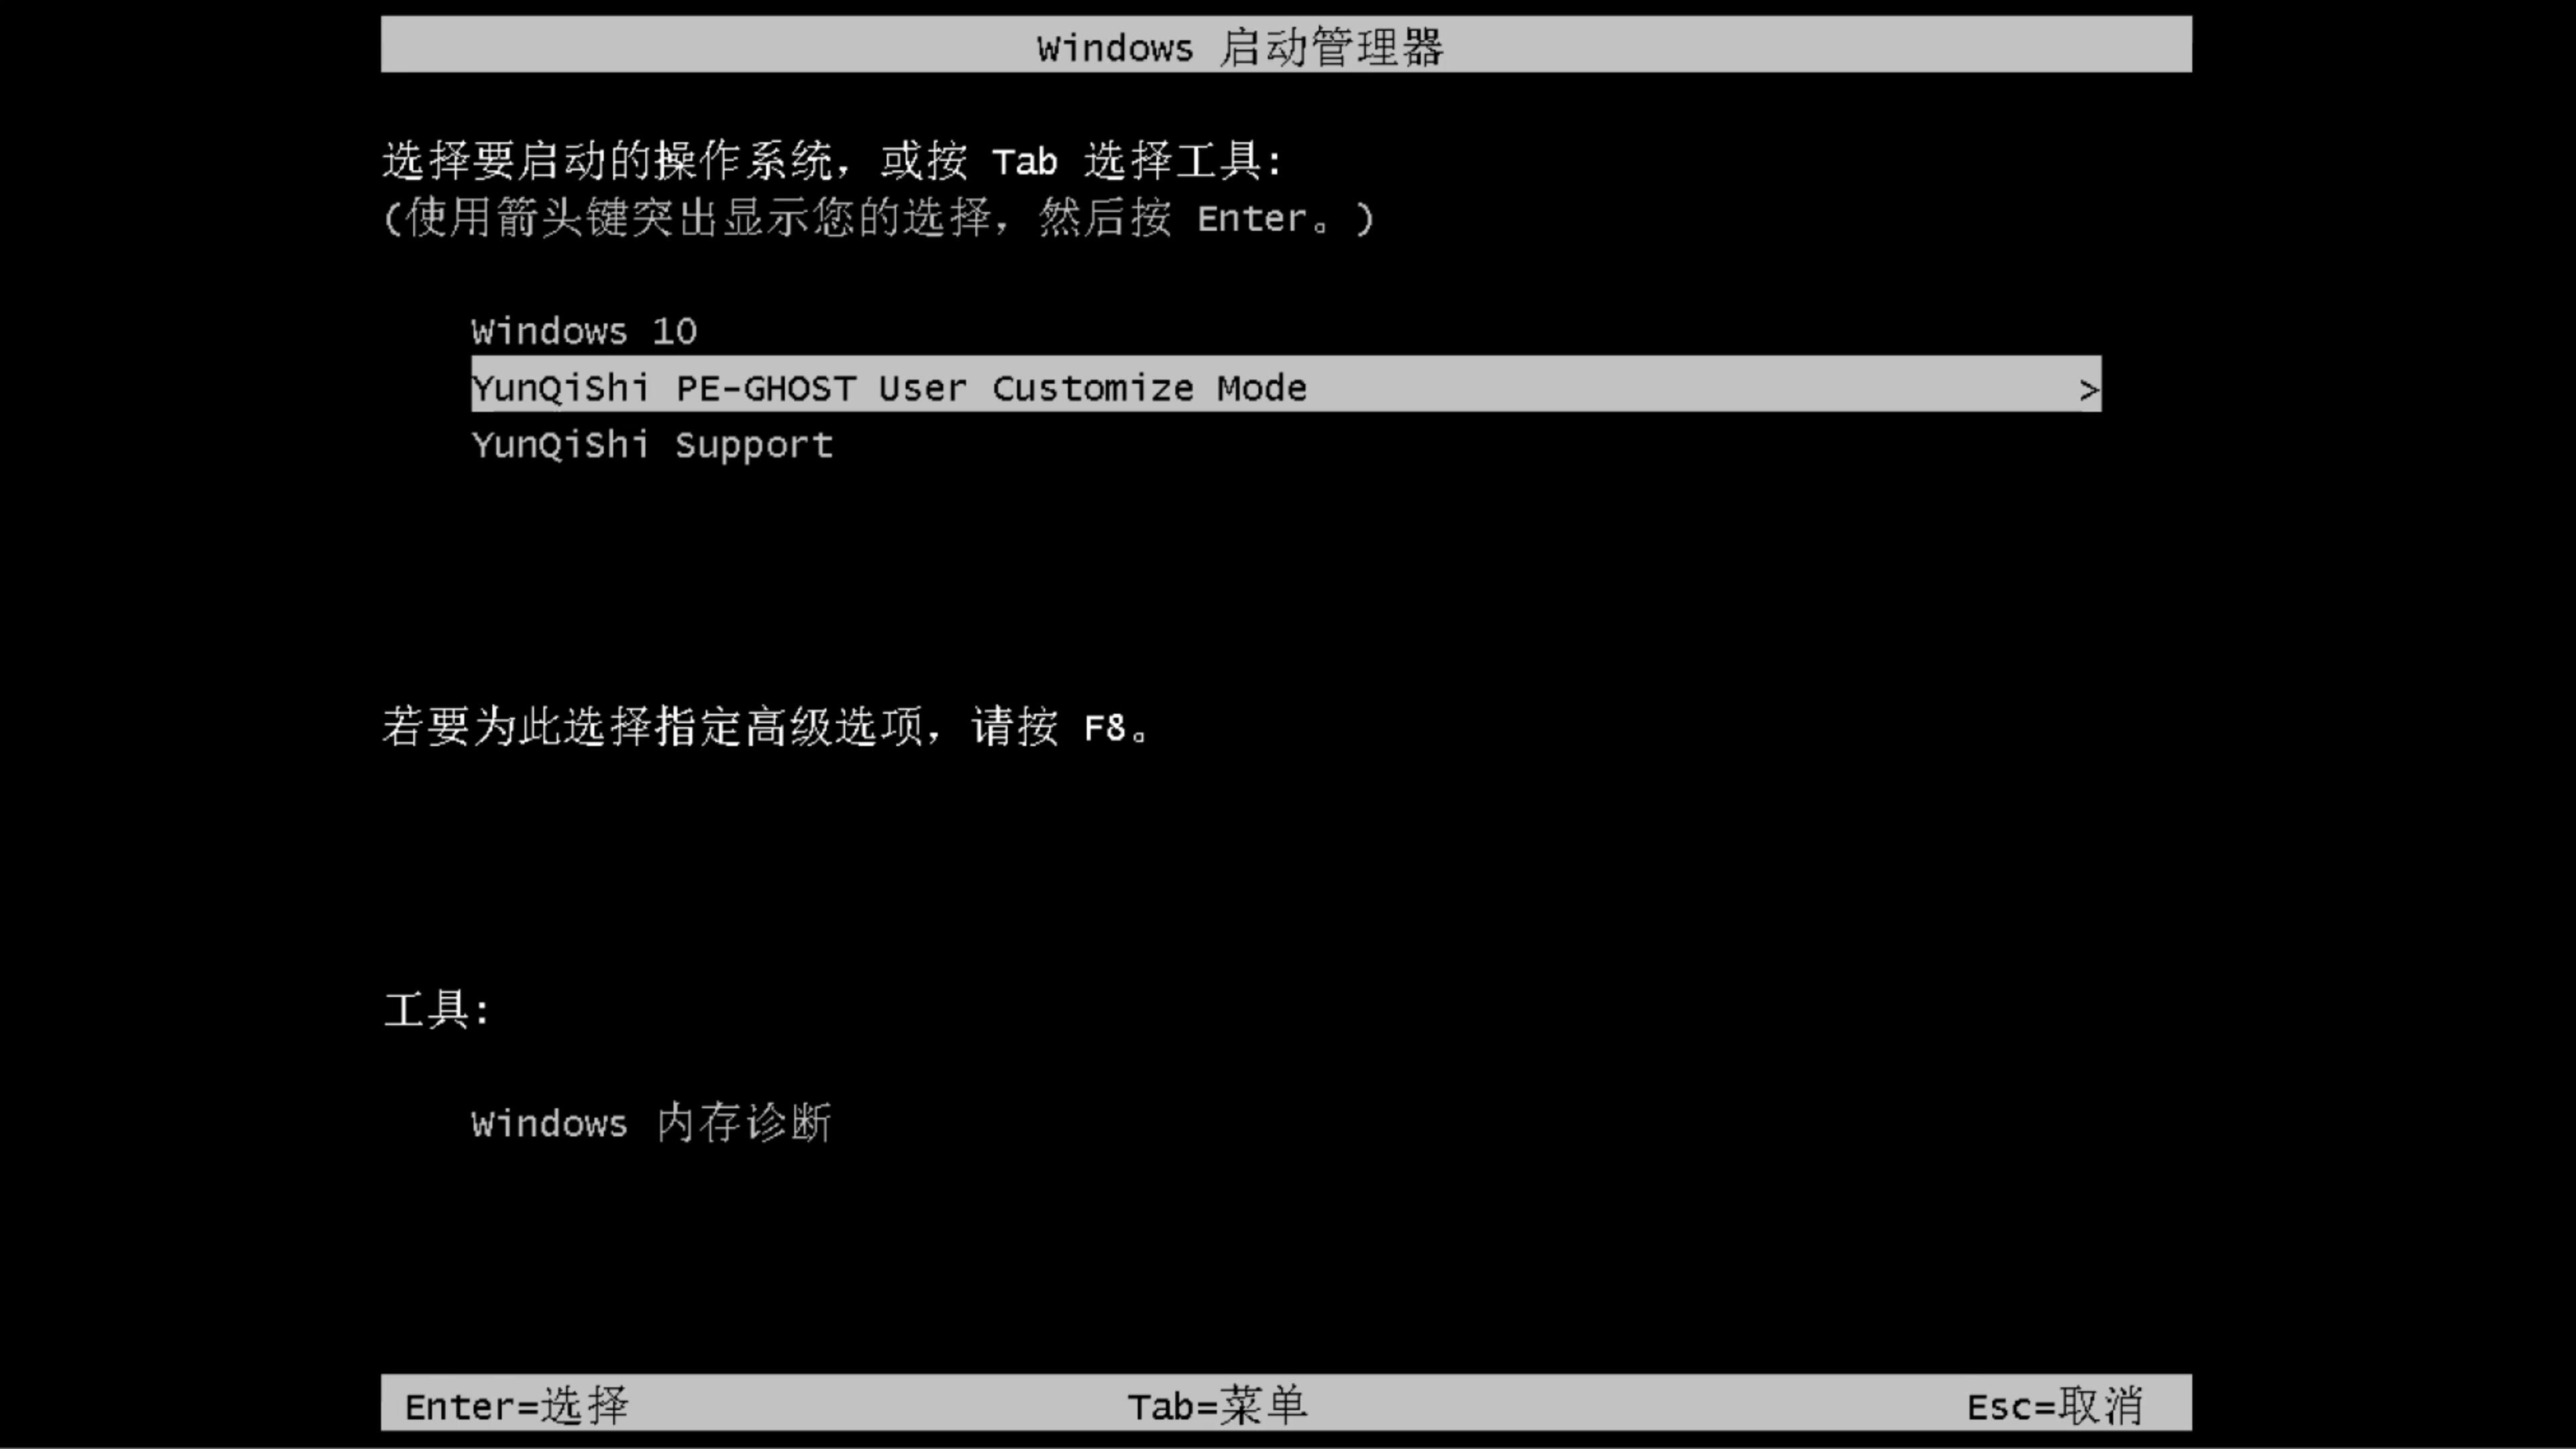Select Windows 10 boot option
Screen dimensions: 2576x1449
[x=584, y=331]
